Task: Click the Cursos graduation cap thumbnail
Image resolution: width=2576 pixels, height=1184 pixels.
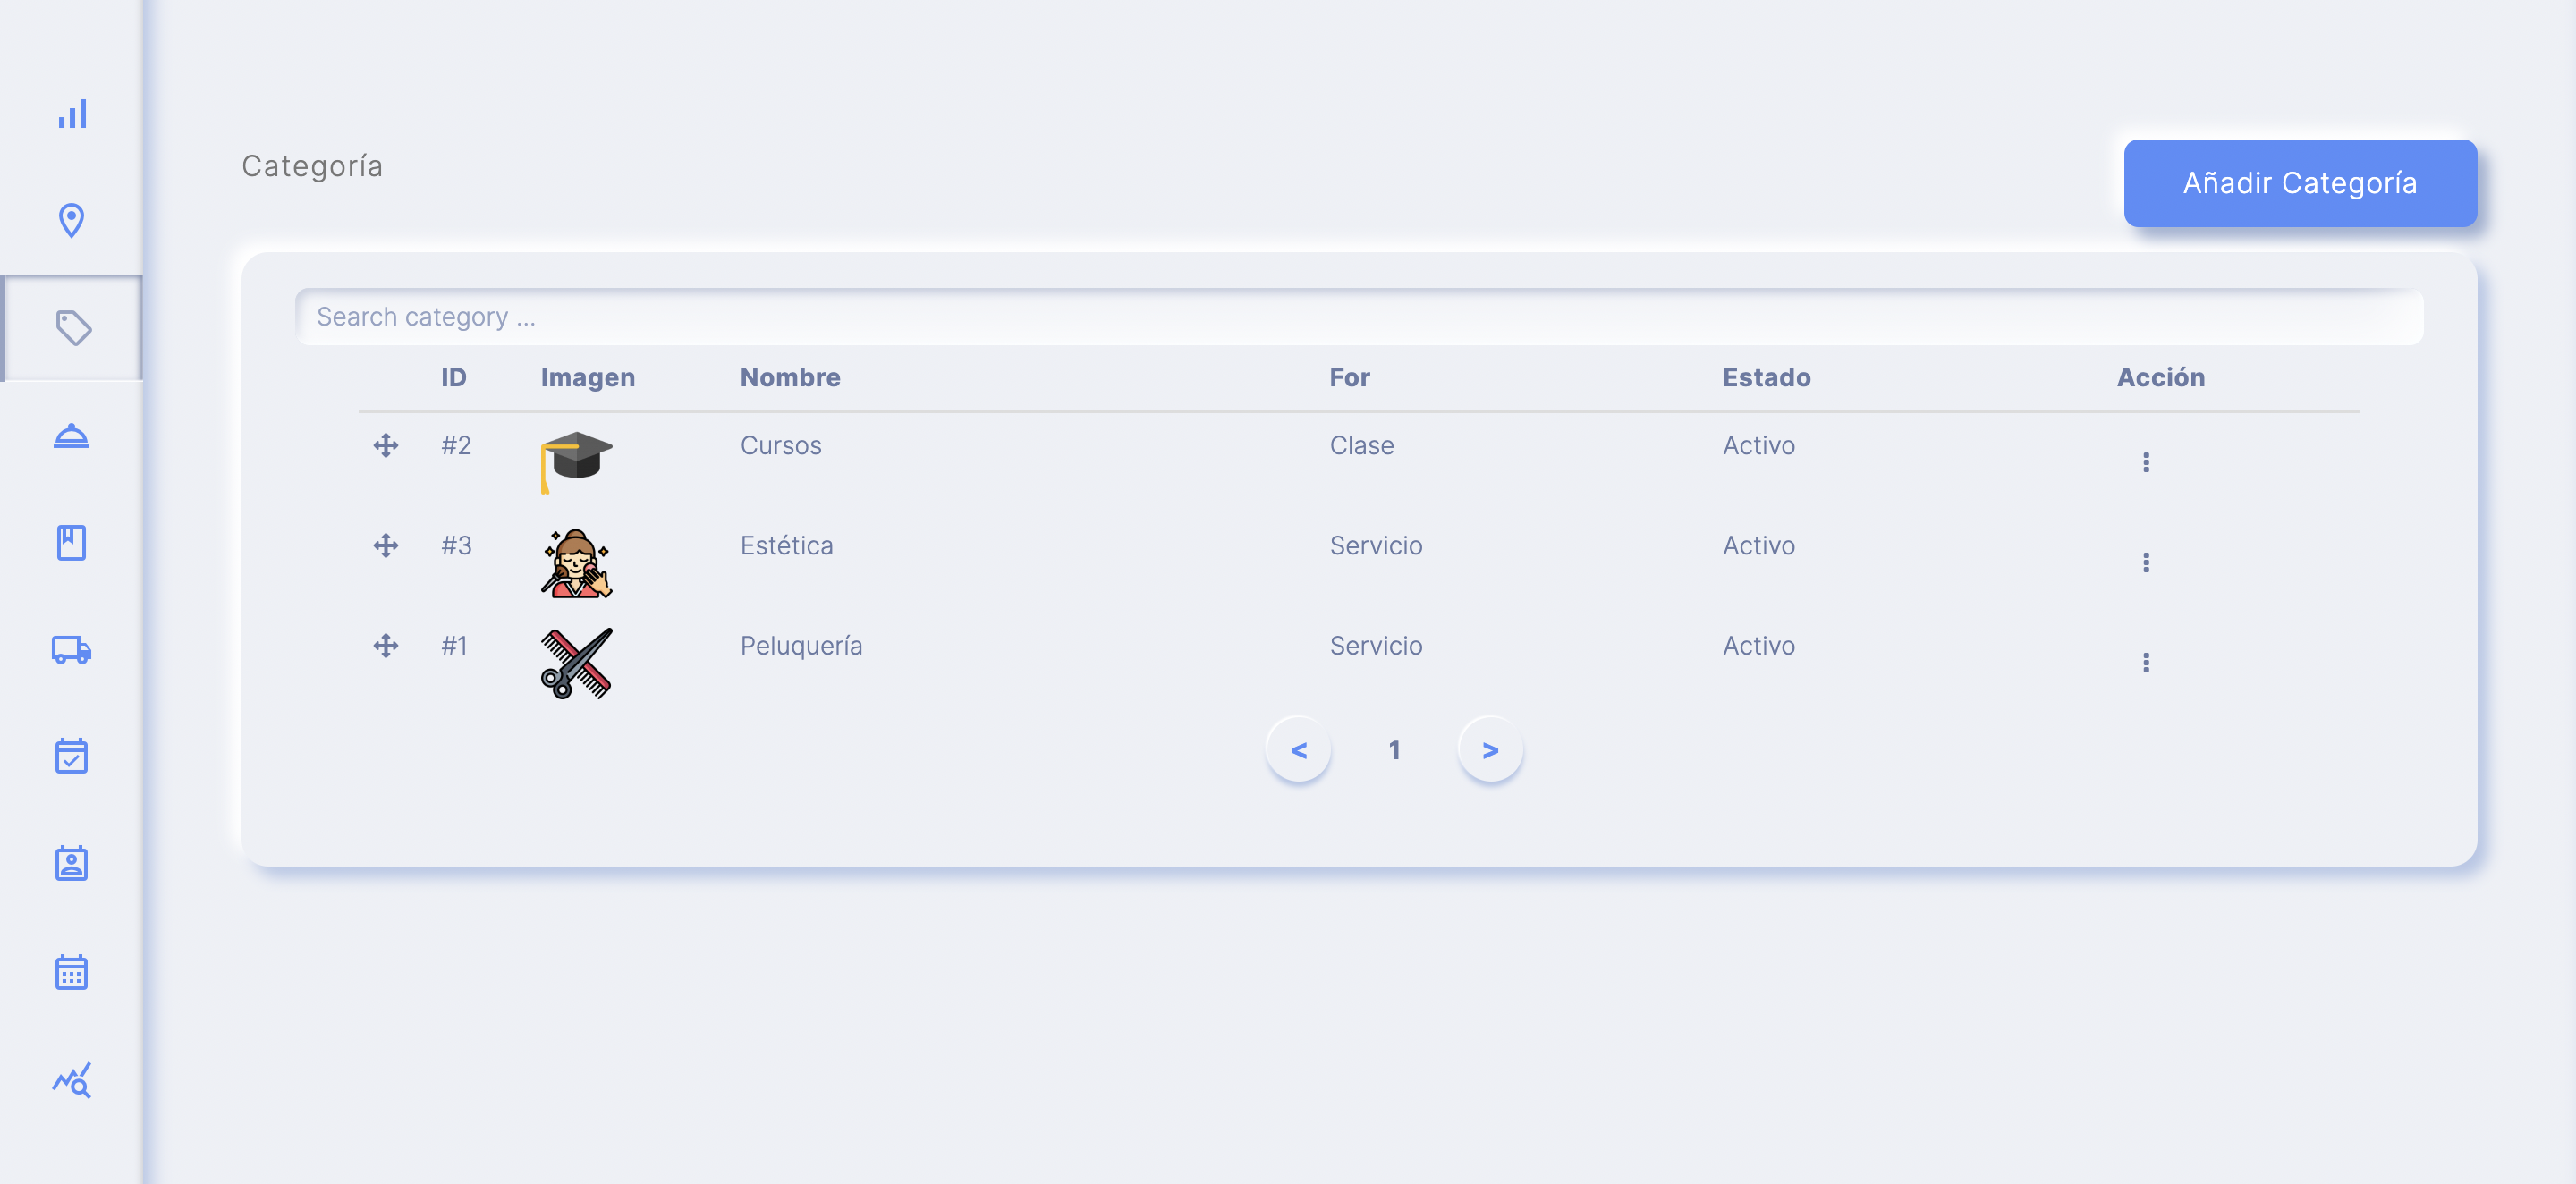Action: pyautogui.click(x=576, y=462)
